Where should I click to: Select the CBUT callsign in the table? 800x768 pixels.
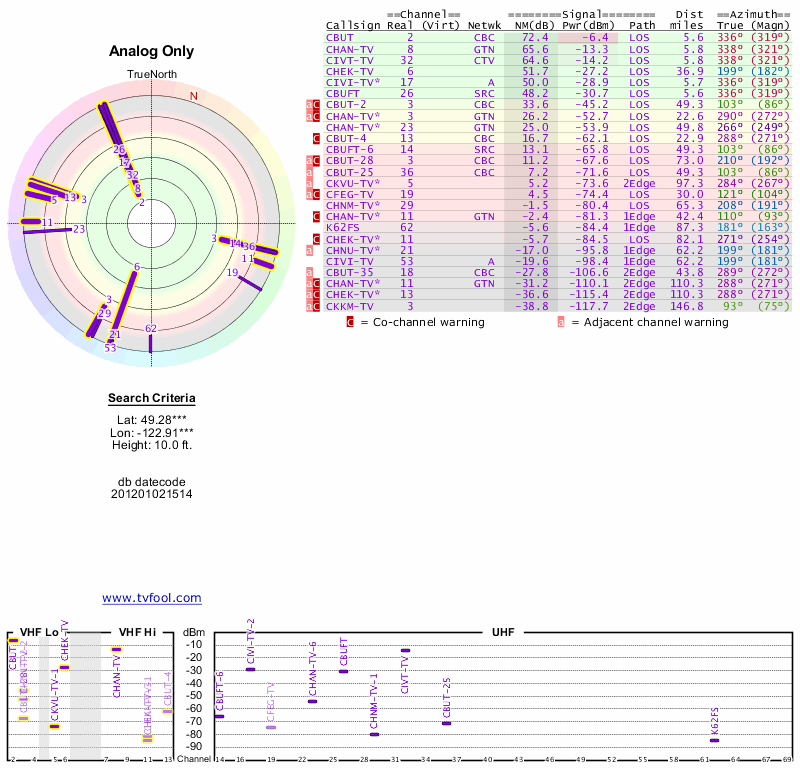pos(340,37)
